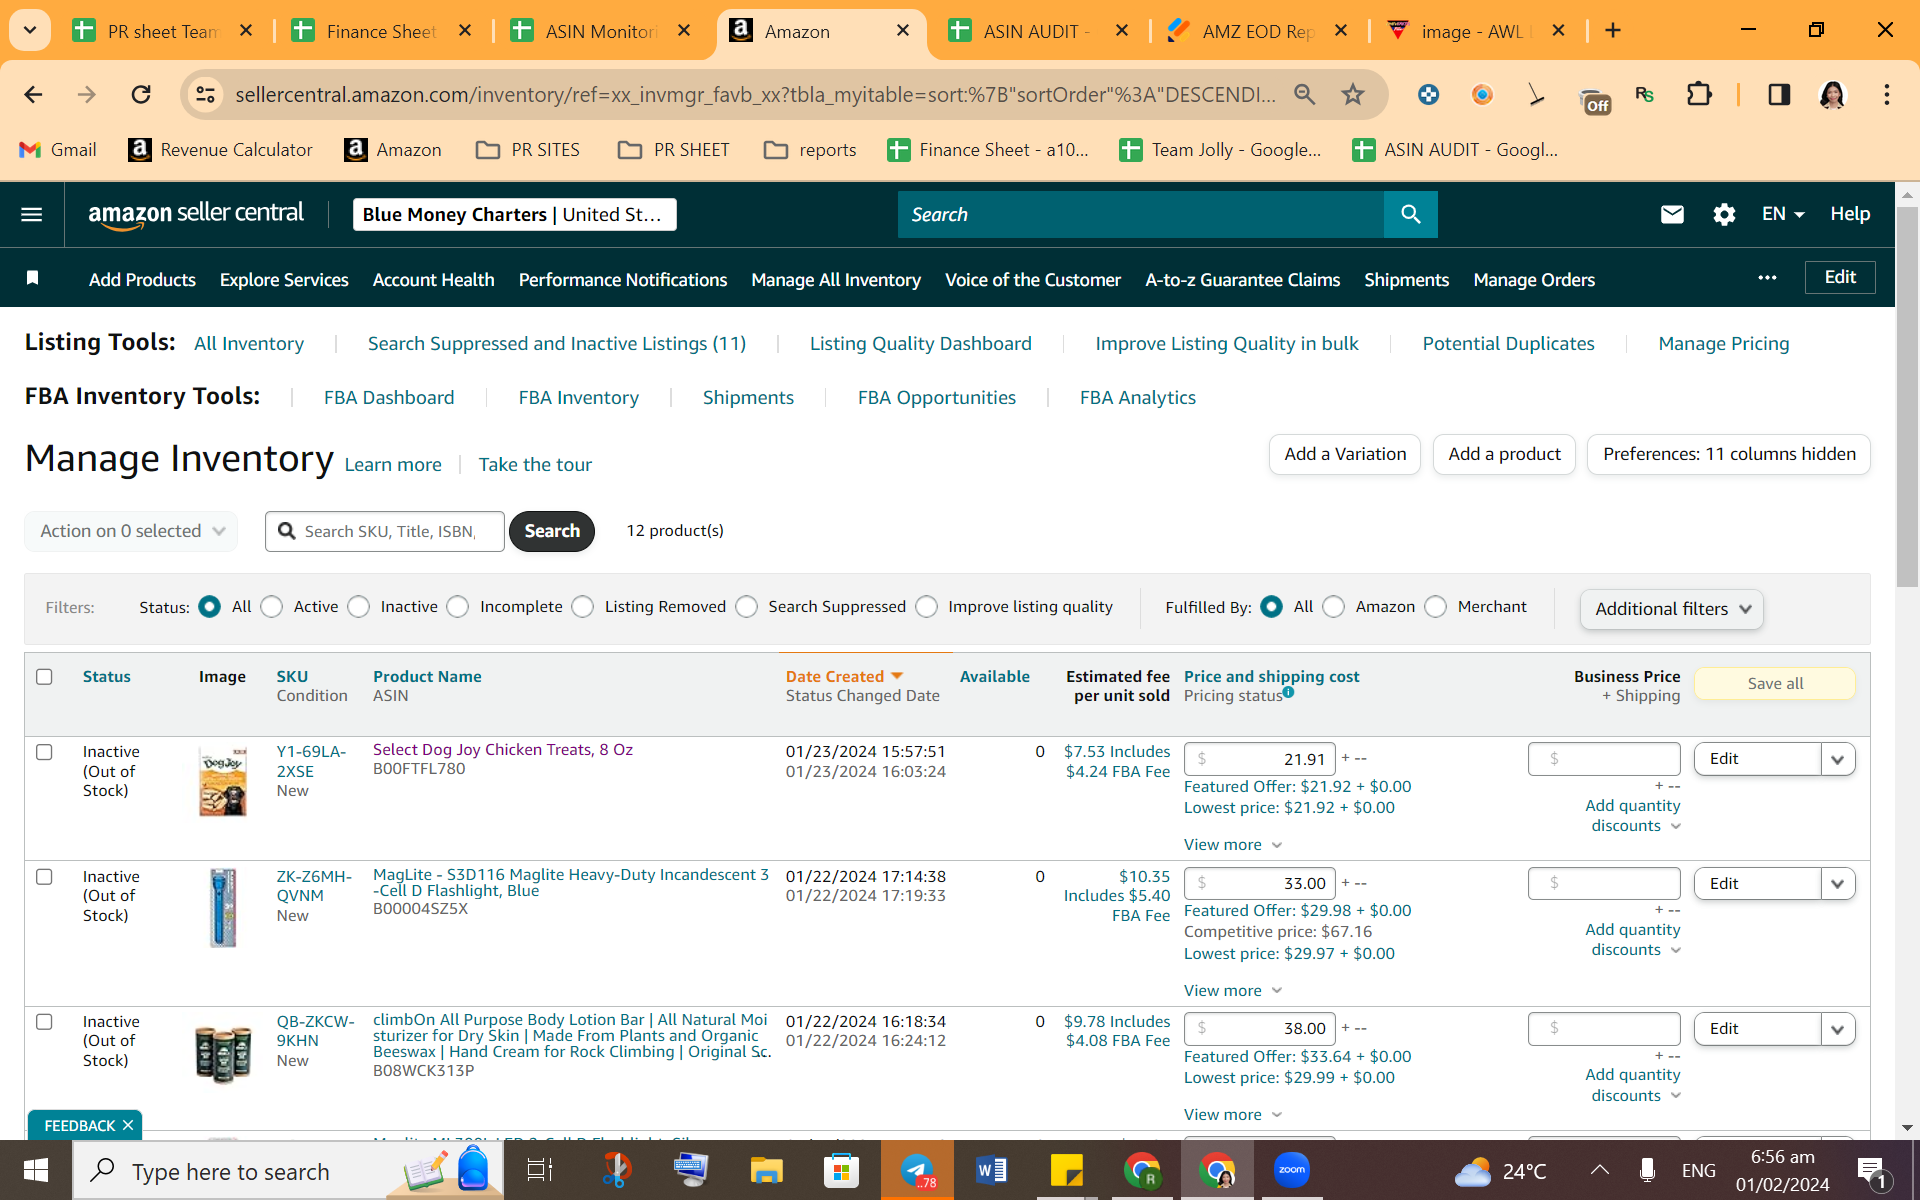
Task: Click the zoom magnifier icon in address bar
Action: pos(1305,94)
